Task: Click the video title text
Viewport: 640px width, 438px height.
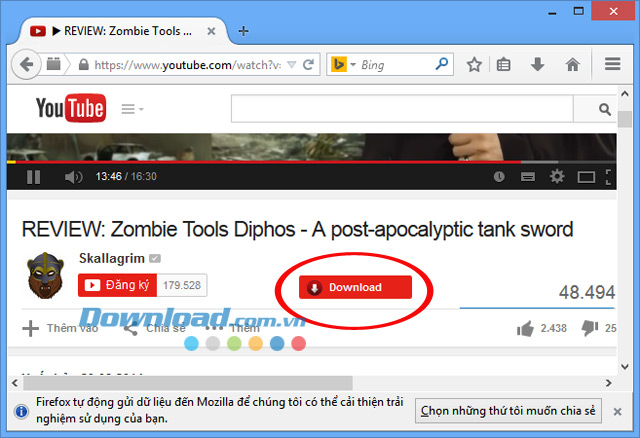Action: (297, 229)
